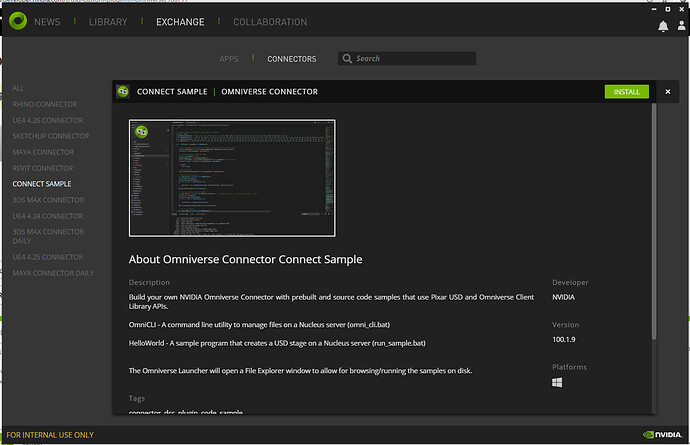Maximize the launcher window
690x445 pixels.
pos(668,9)
